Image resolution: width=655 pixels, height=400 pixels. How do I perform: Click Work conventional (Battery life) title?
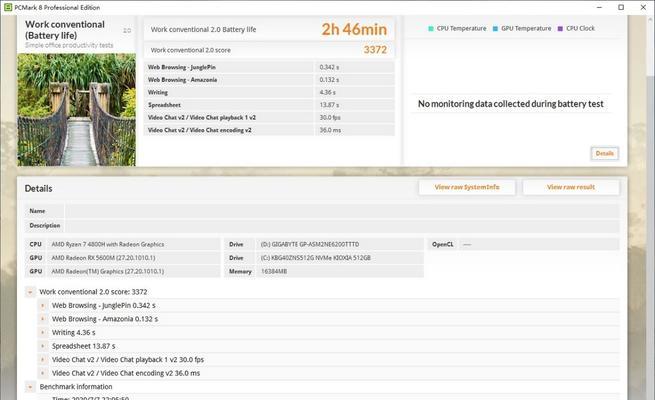[x=65, y=30]
